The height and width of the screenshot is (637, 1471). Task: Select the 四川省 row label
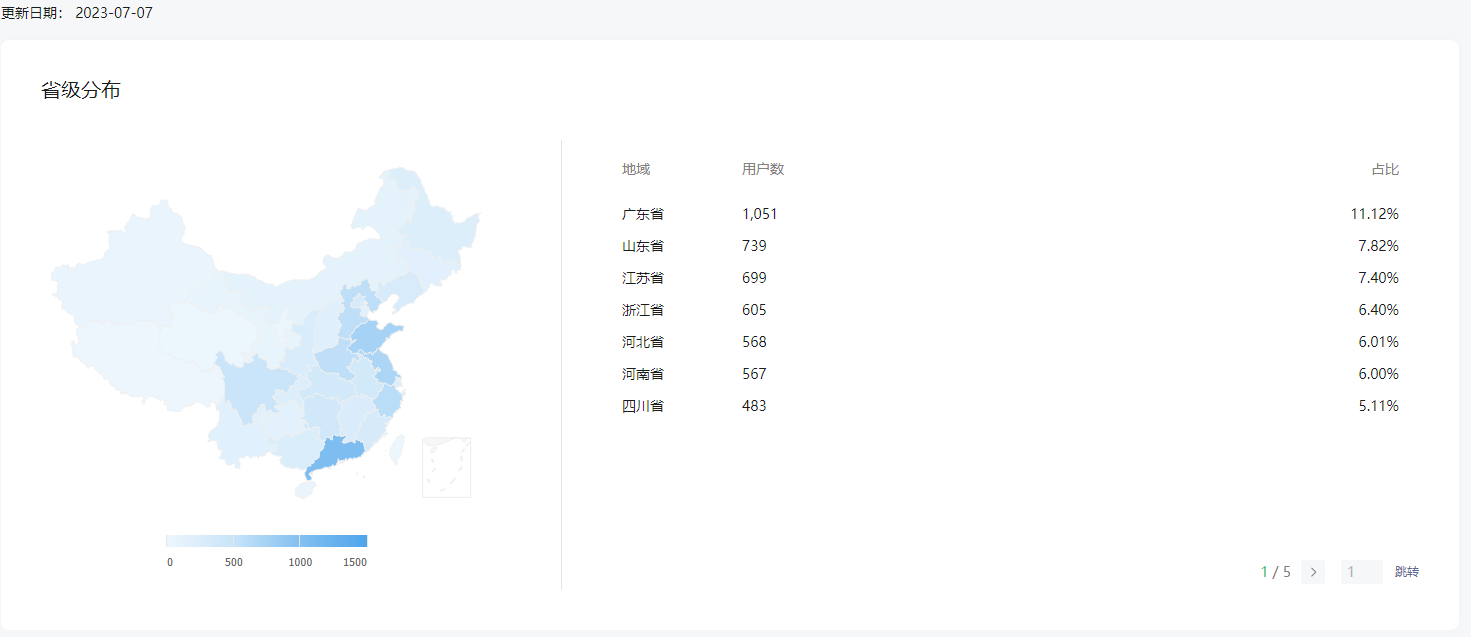643,406
